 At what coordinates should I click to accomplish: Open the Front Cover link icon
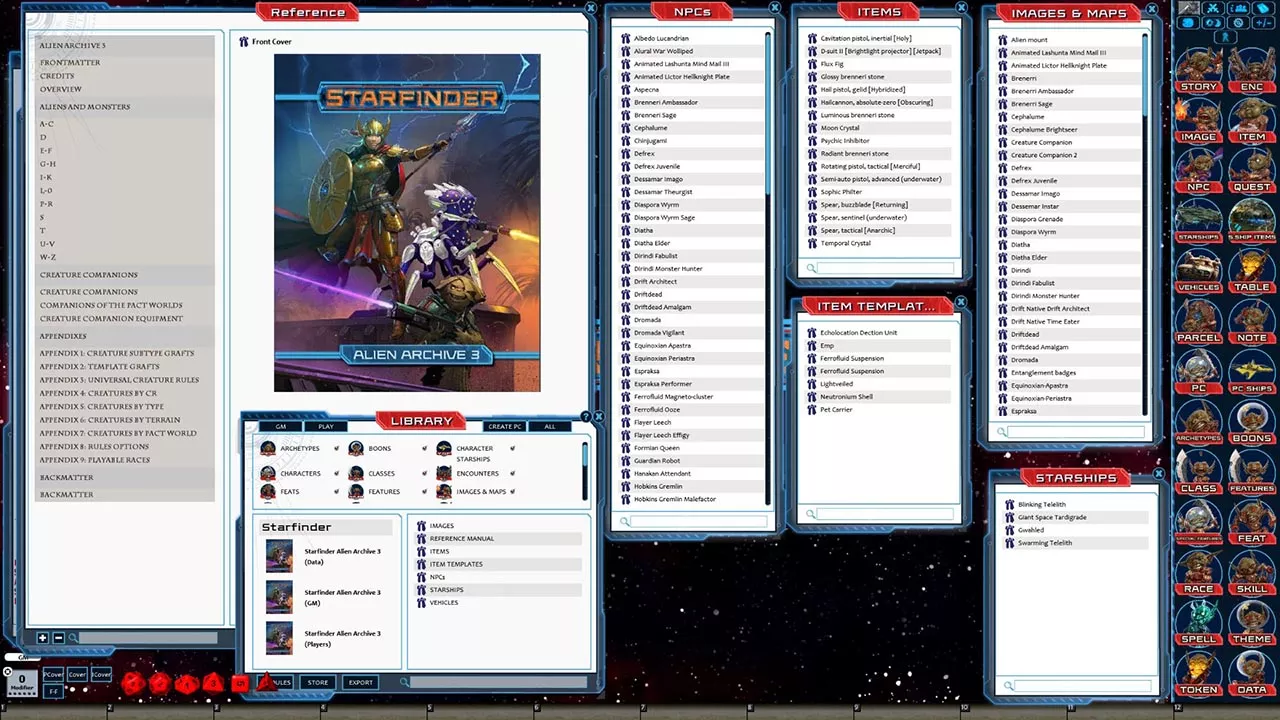point(244,42)
